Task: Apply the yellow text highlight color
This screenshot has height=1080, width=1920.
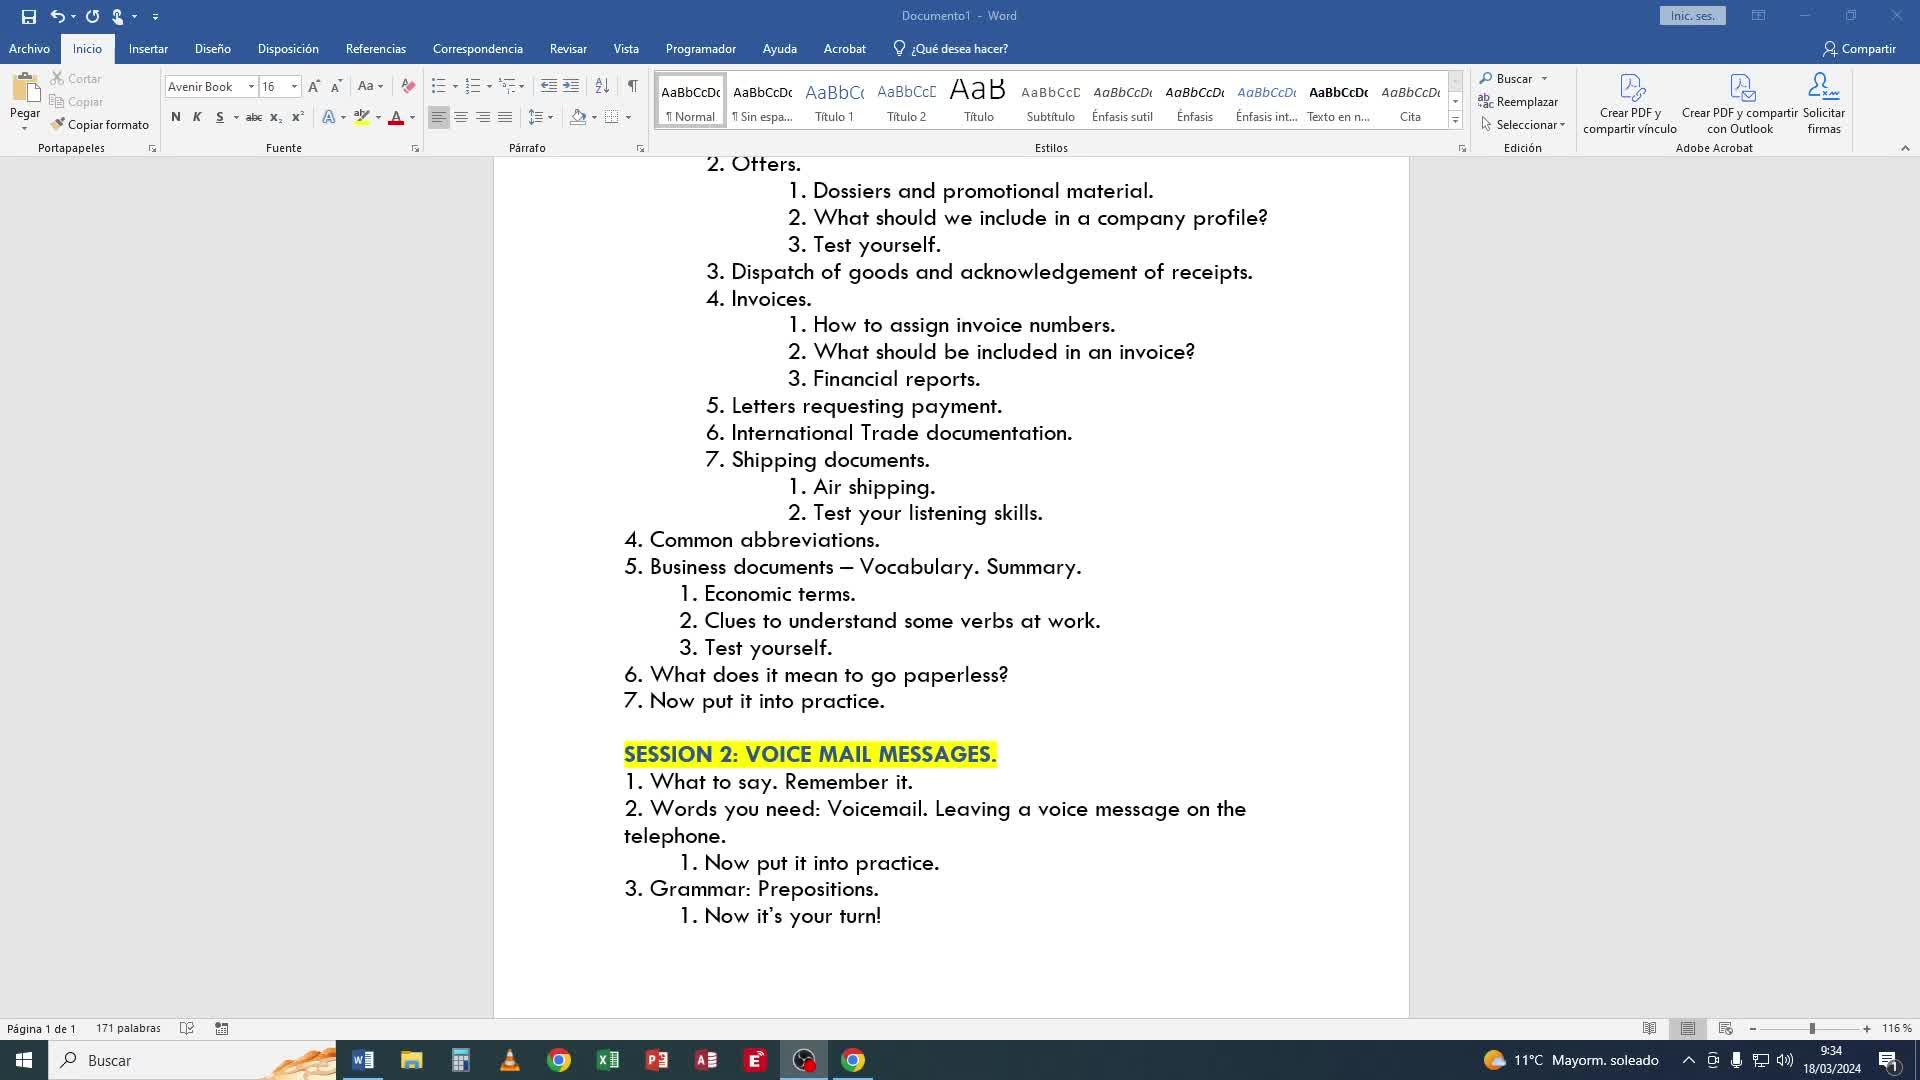Action: tap(362, 118)
